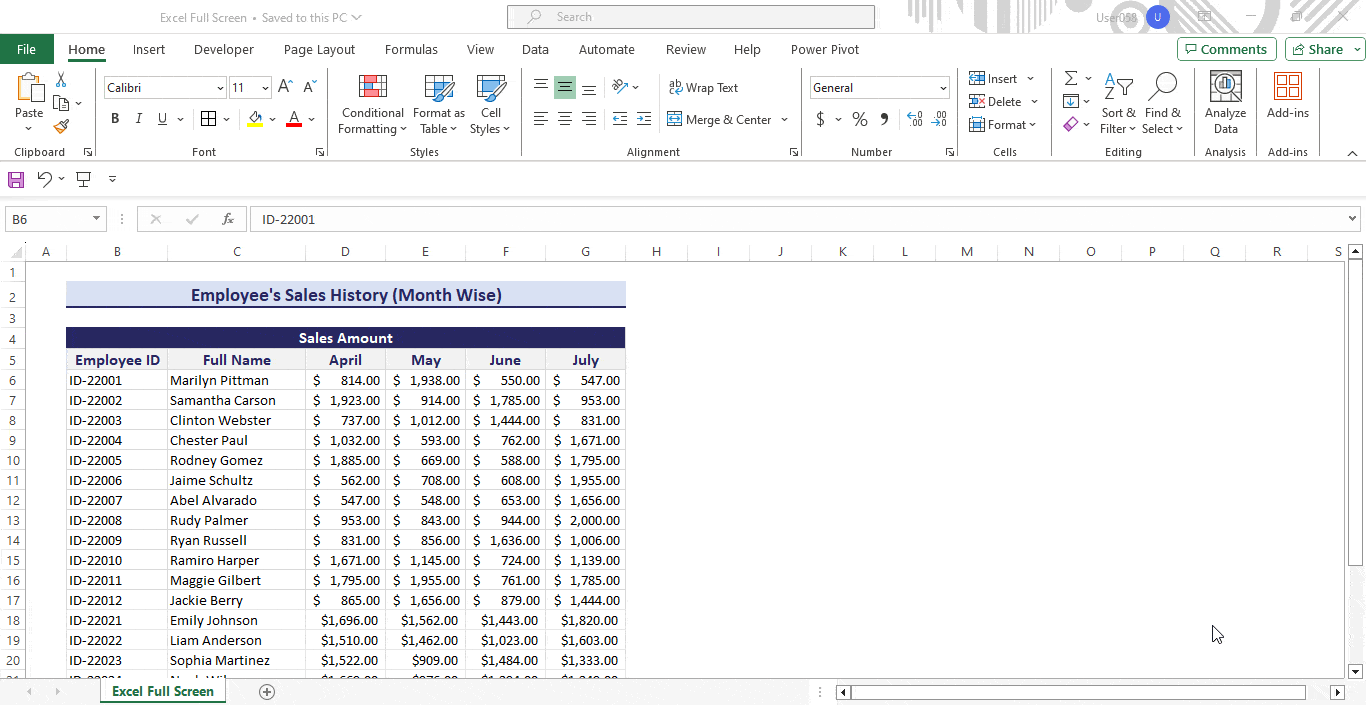The width and height of the screenshot is (1366, 705).
Task: Toggle Italic formatting
Action: [139, 119]
